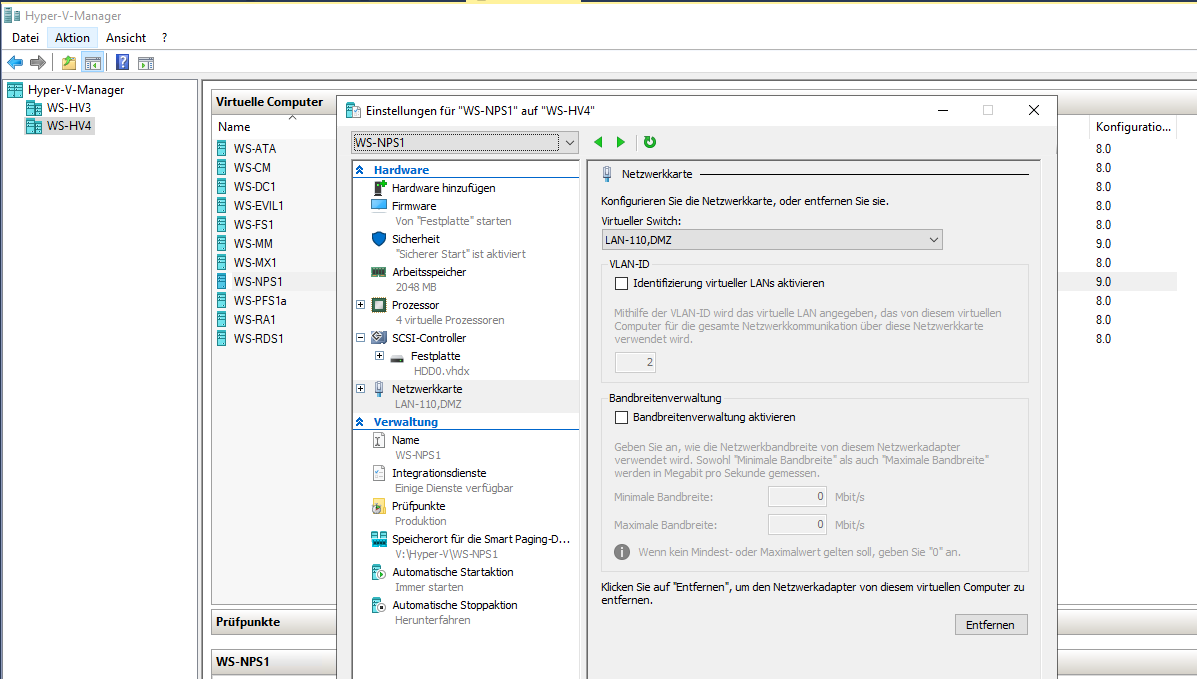This screenshot has width=1197, height=679.
Task: Open the Ansicht menu
Action: [x=126, y=37]
